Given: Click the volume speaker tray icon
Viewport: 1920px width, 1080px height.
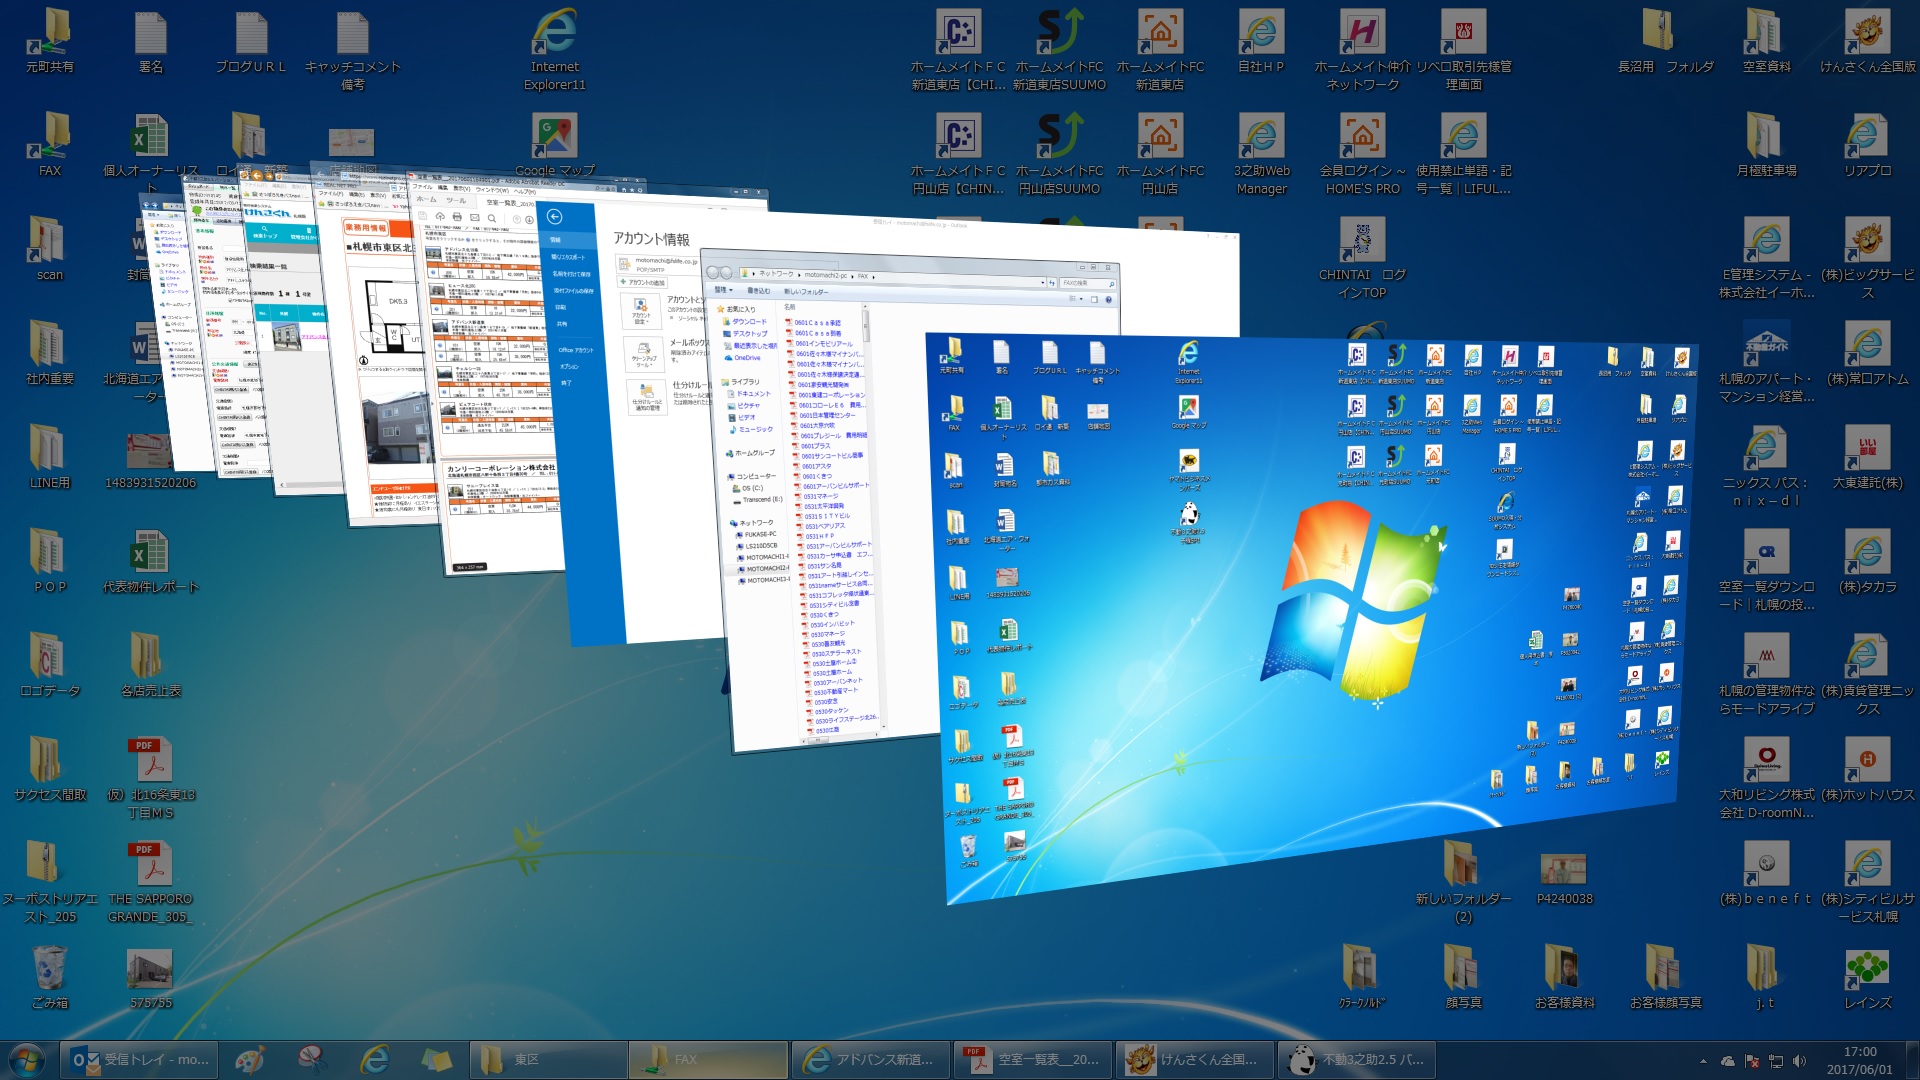Looking at the screenshot, I should click(x=1799, y=1061).
